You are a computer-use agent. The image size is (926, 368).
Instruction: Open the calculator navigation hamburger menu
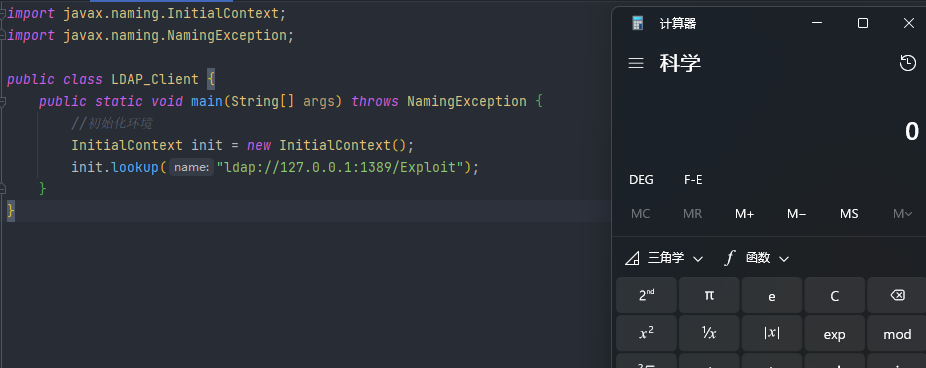pos(636,63)
